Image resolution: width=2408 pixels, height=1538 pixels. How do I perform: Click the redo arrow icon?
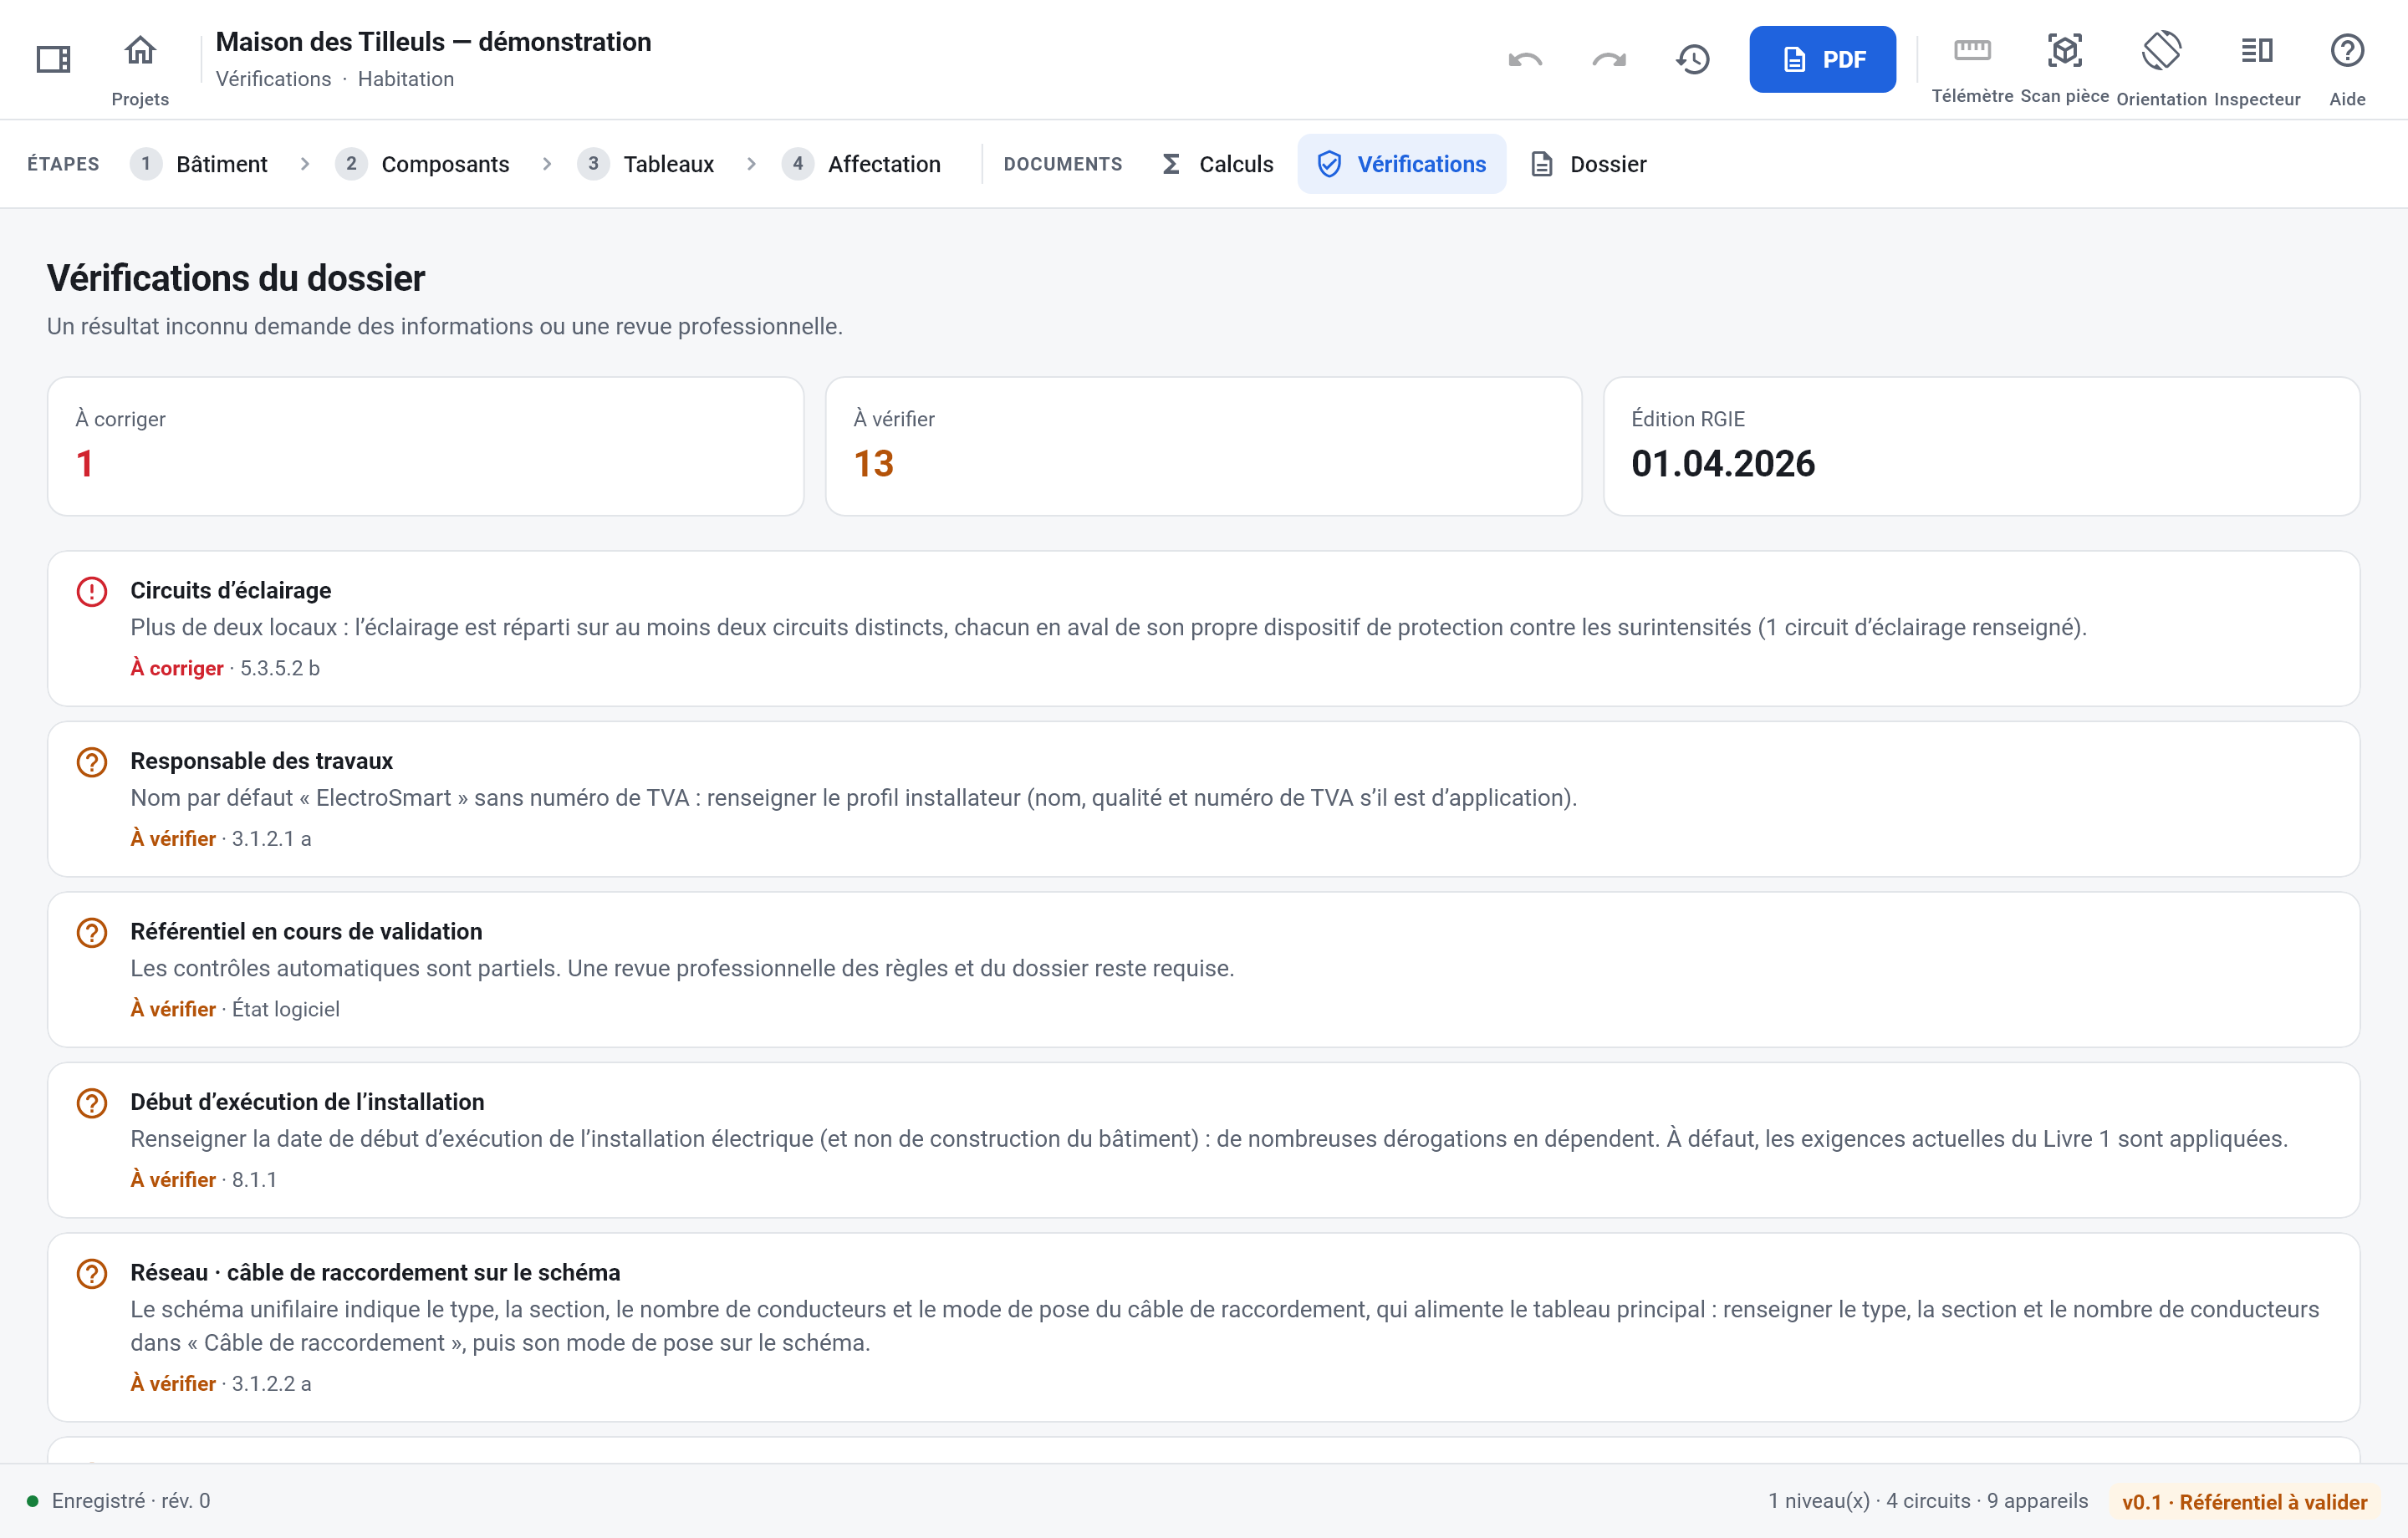[x=1609, y=60]
